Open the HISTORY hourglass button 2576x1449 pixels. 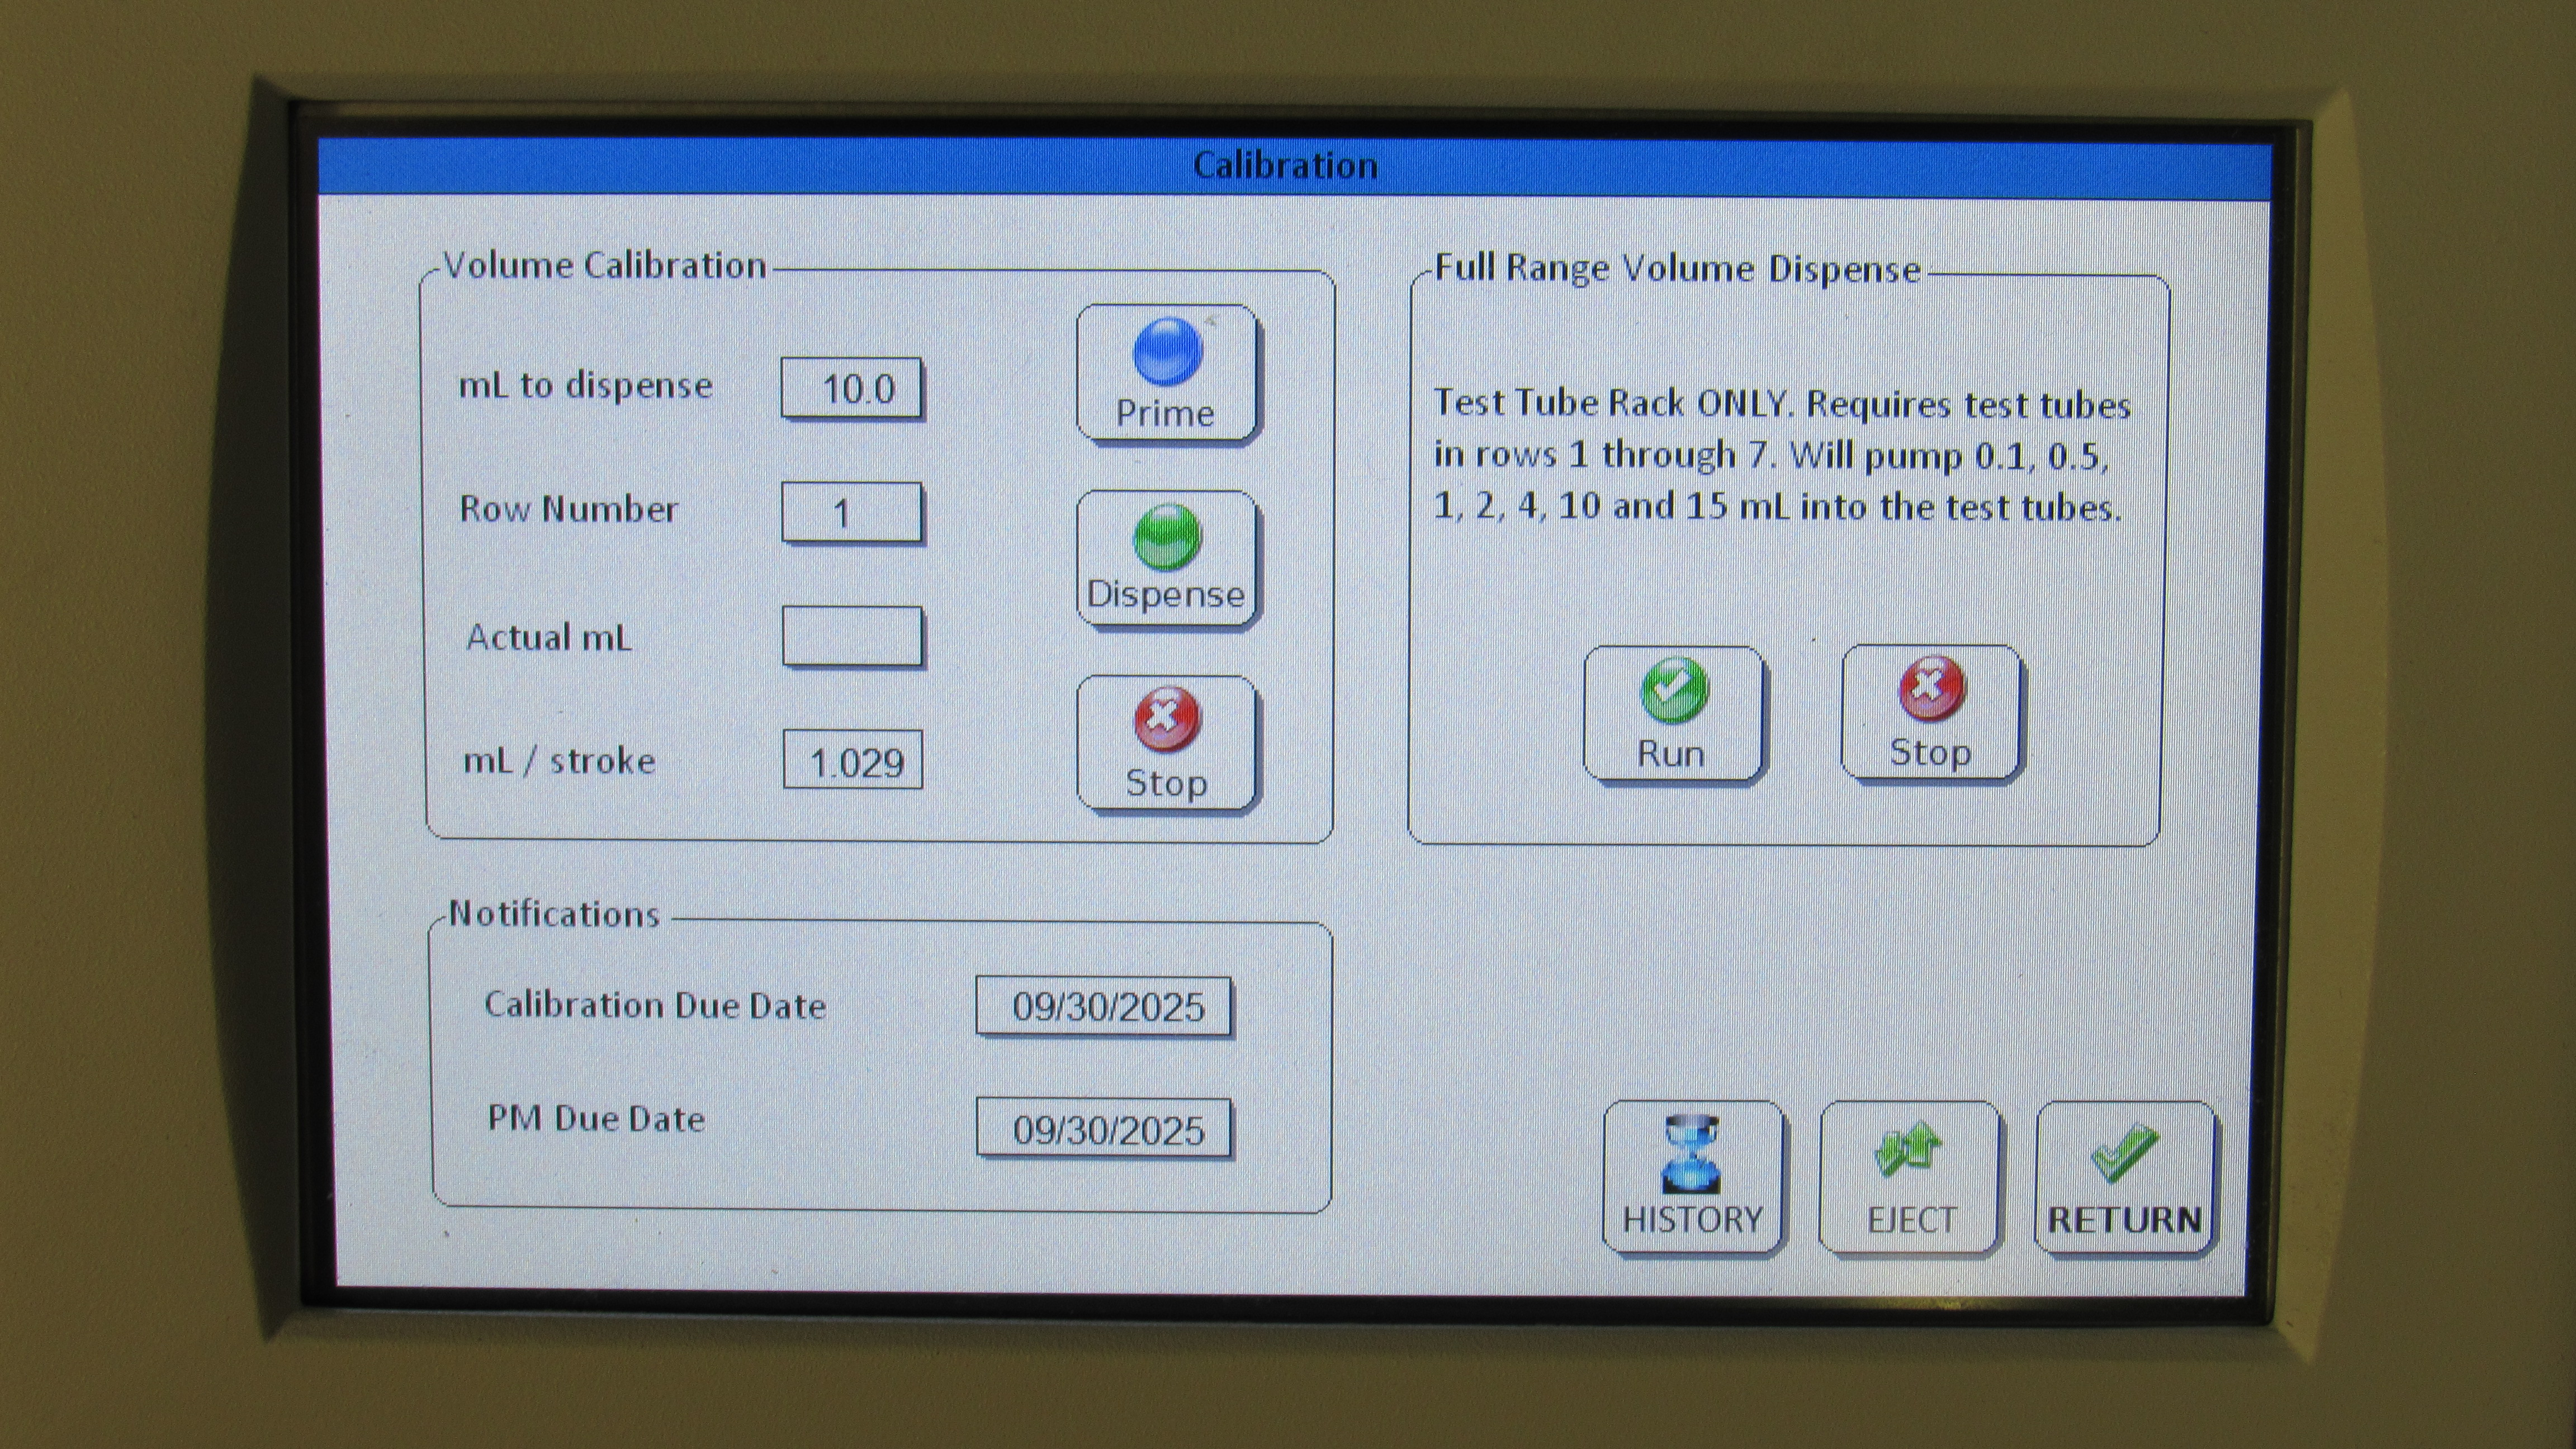[1692, 1176]
